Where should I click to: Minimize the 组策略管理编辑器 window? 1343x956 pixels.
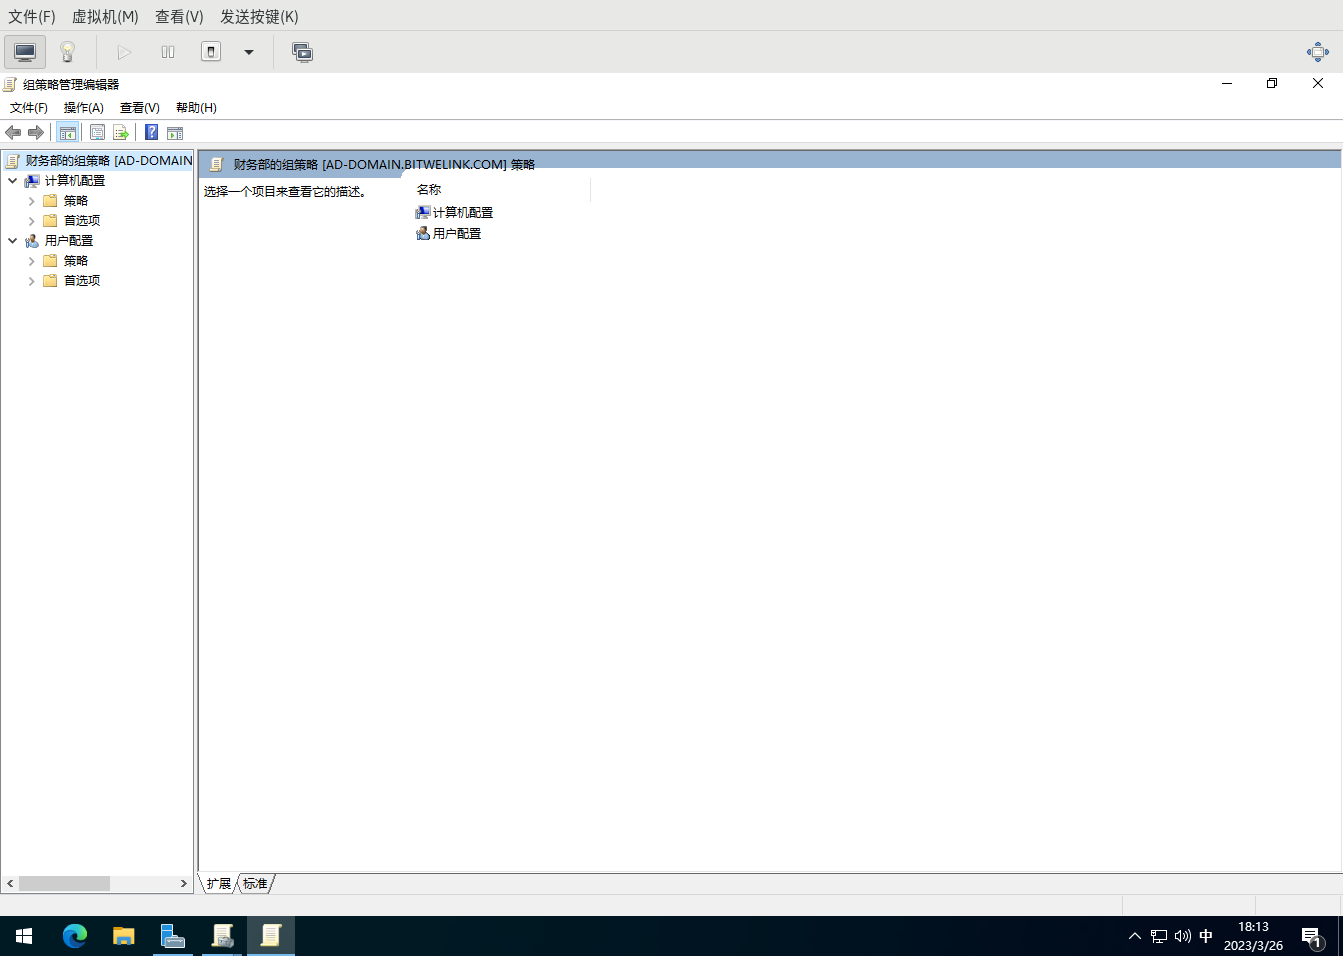point(1227,84)
